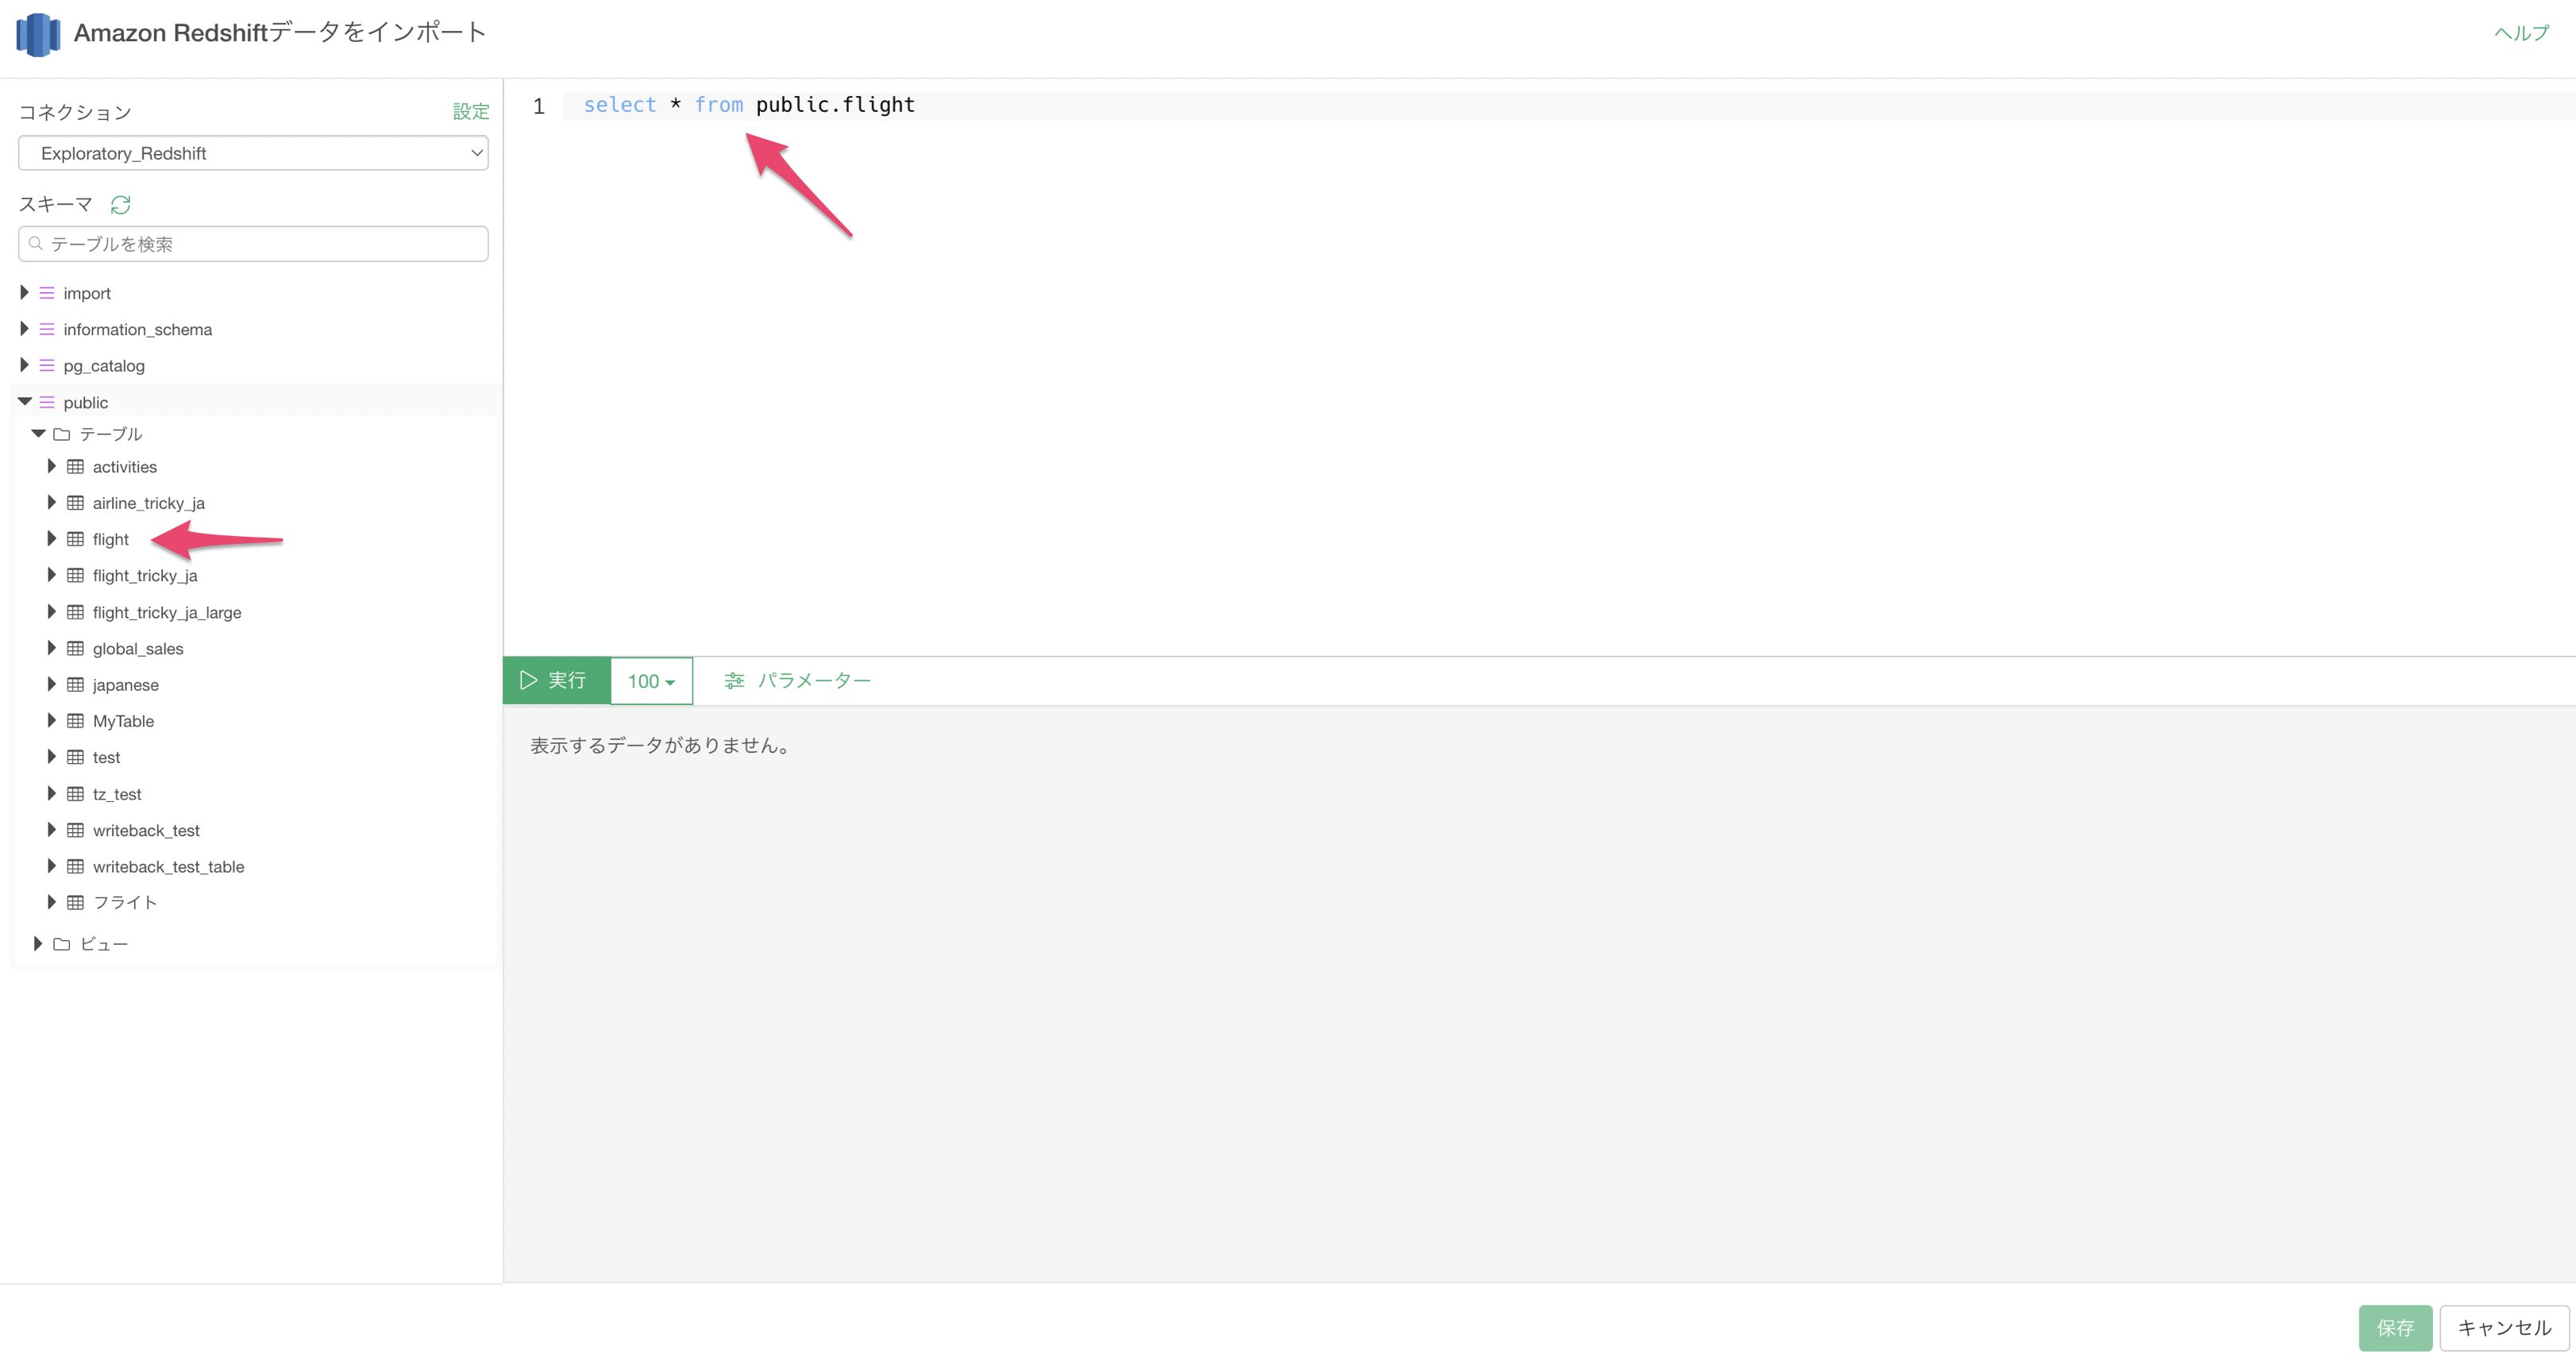This screenshot has width=2576, height=1361.
Task: Select the writeback_test table
Action: click(146, 831)
